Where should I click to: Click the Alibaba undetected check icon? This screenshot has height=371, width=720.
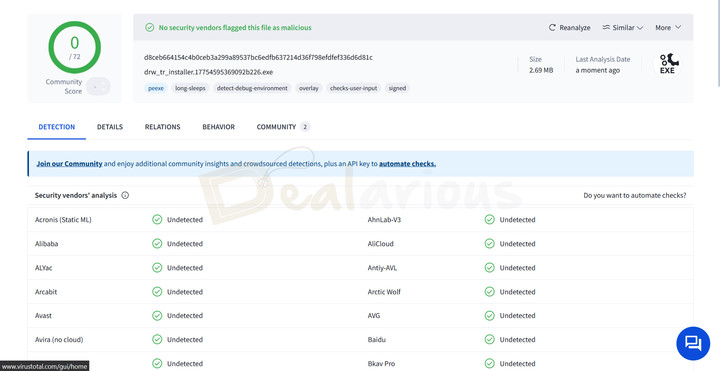click(157, 243)
